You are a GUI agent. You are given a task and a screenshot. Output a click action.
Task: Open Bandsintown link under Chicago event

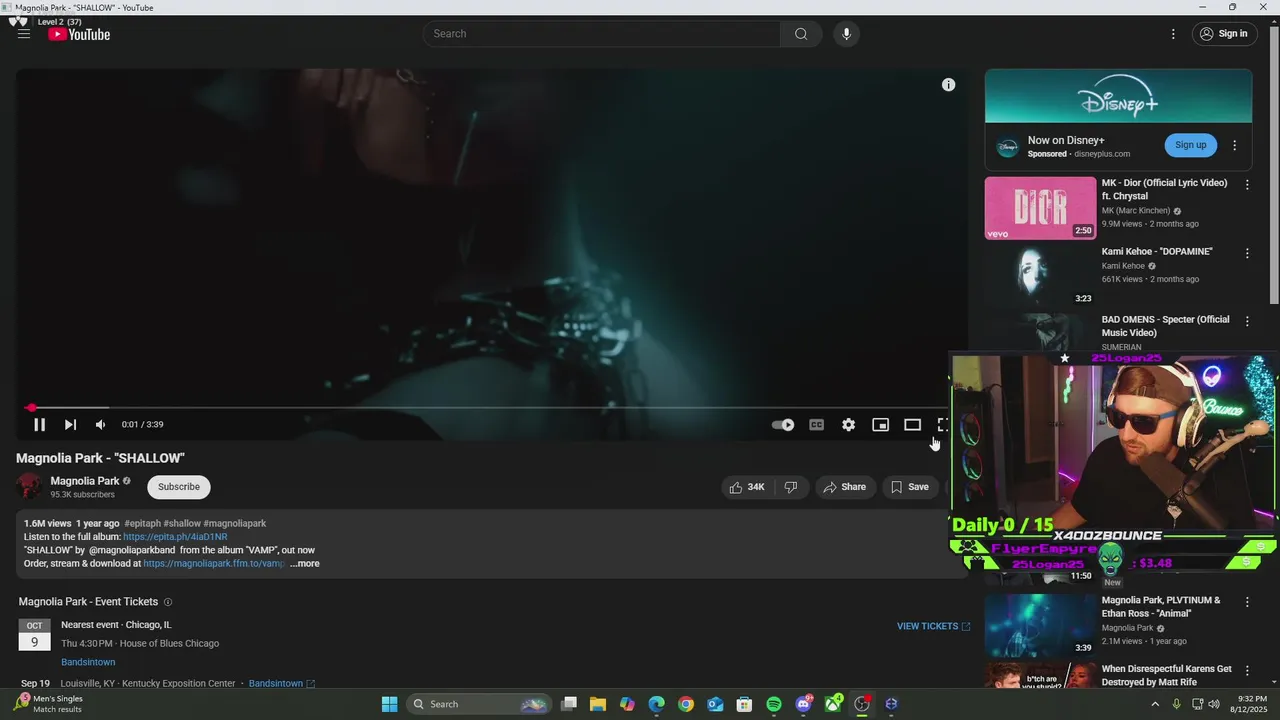(x=88, y=662)
